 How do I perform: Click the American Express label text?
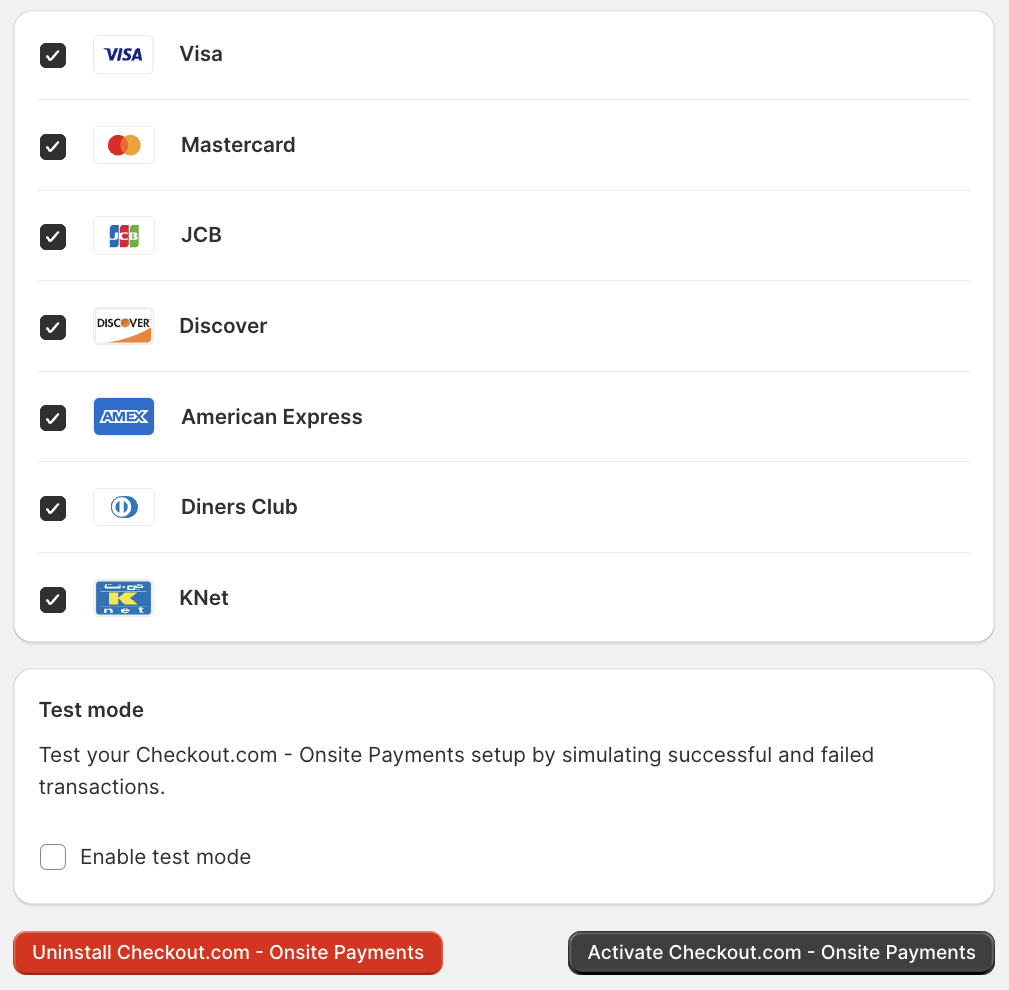[x=271, y=416]
